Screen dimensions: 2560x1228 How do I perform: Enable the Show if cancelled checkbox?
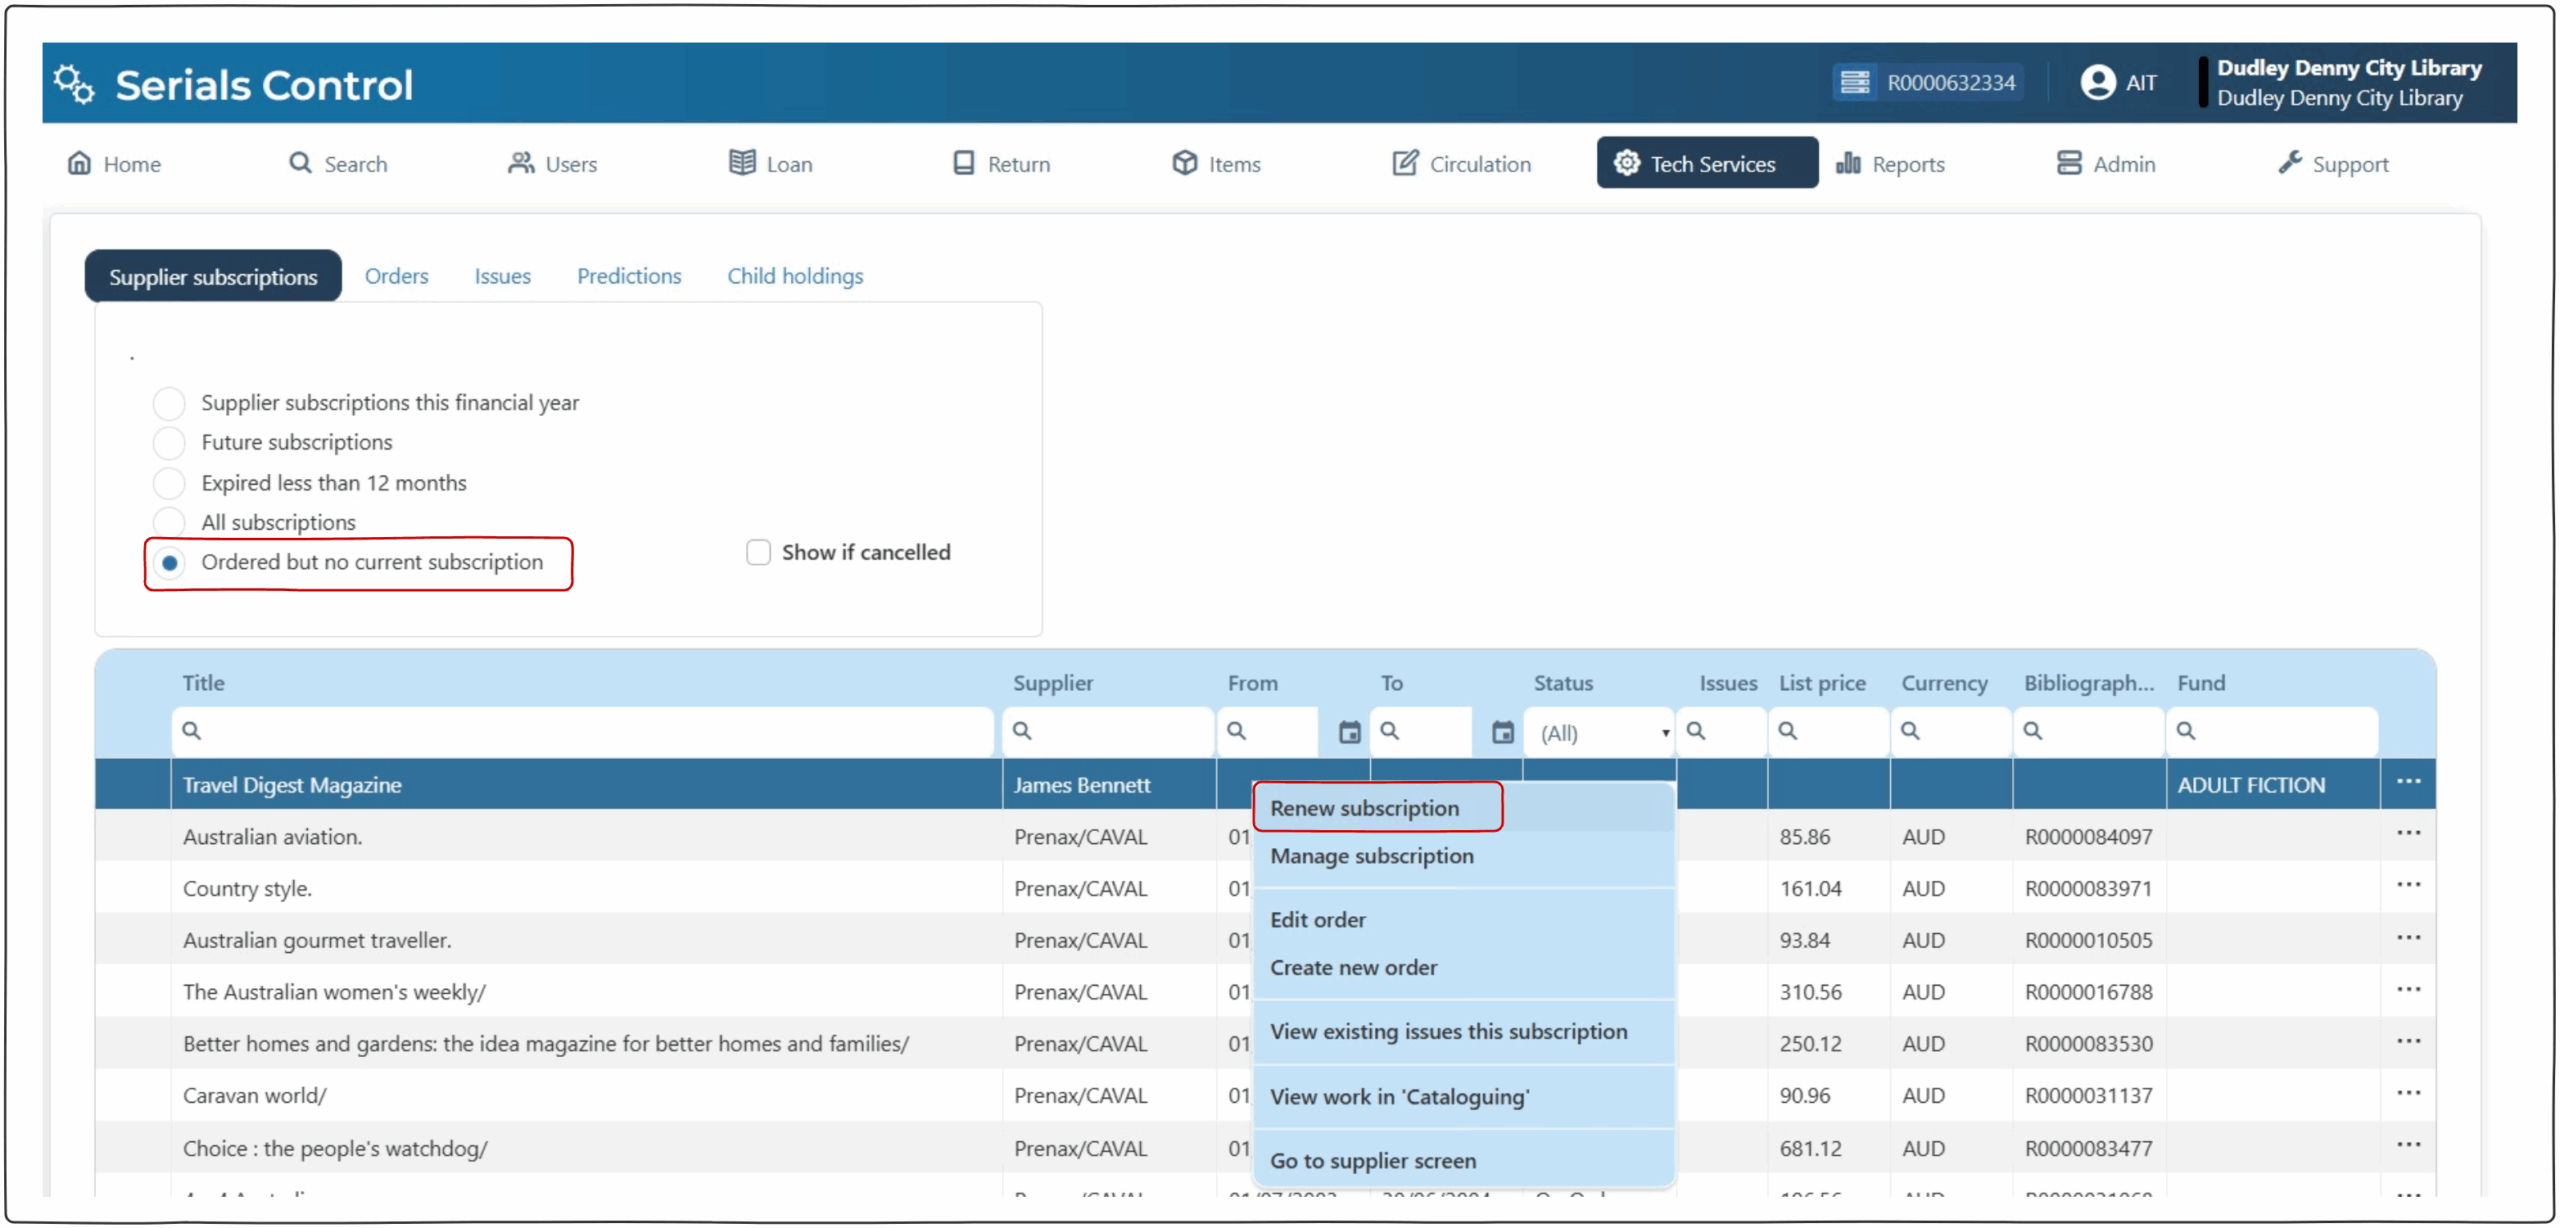(x=758, y=552)
